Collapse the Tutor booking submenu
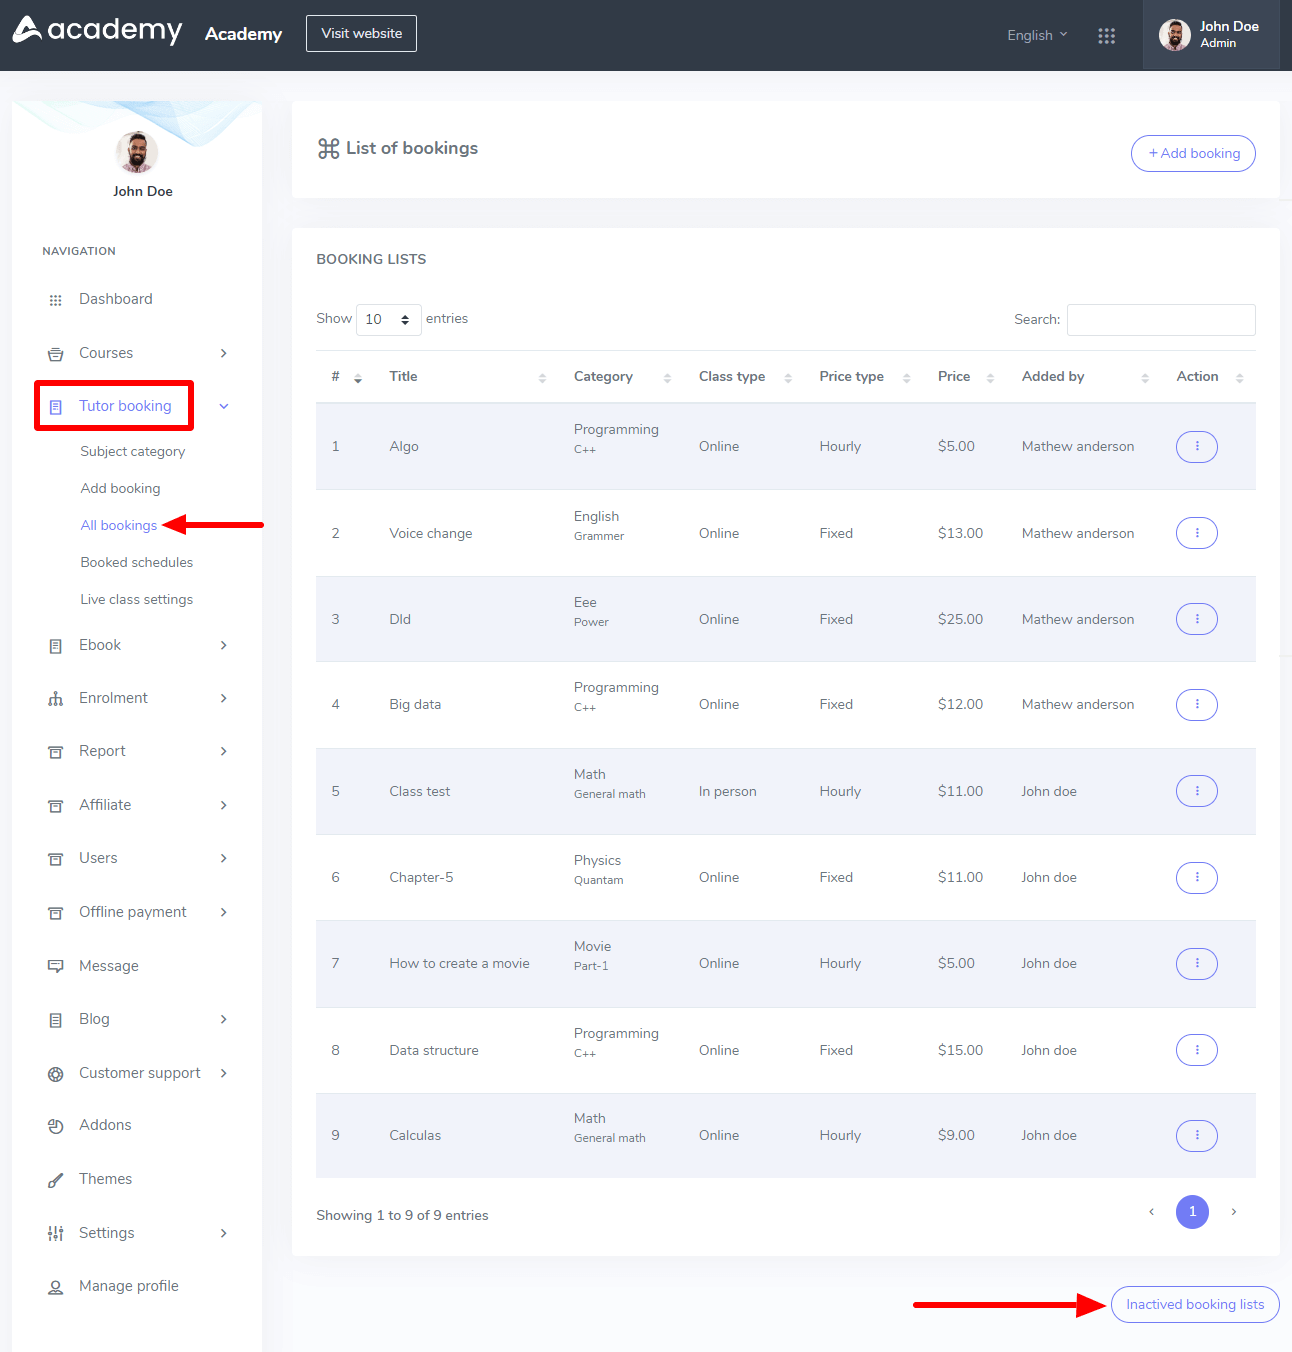Screen dimensions: 1292x1352 tap(223, 406)
